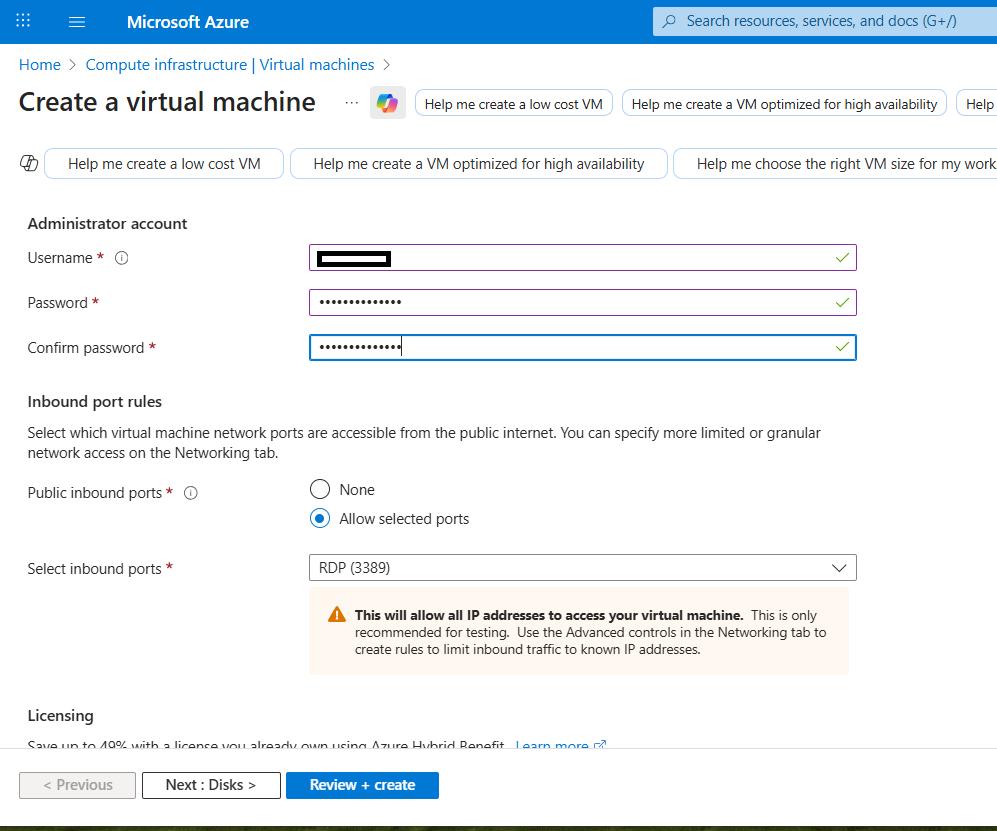Open the Select inbound ports dropdown
Viewport: 997px width, 831px height.
pyautogui.click(x=582, y=568)
